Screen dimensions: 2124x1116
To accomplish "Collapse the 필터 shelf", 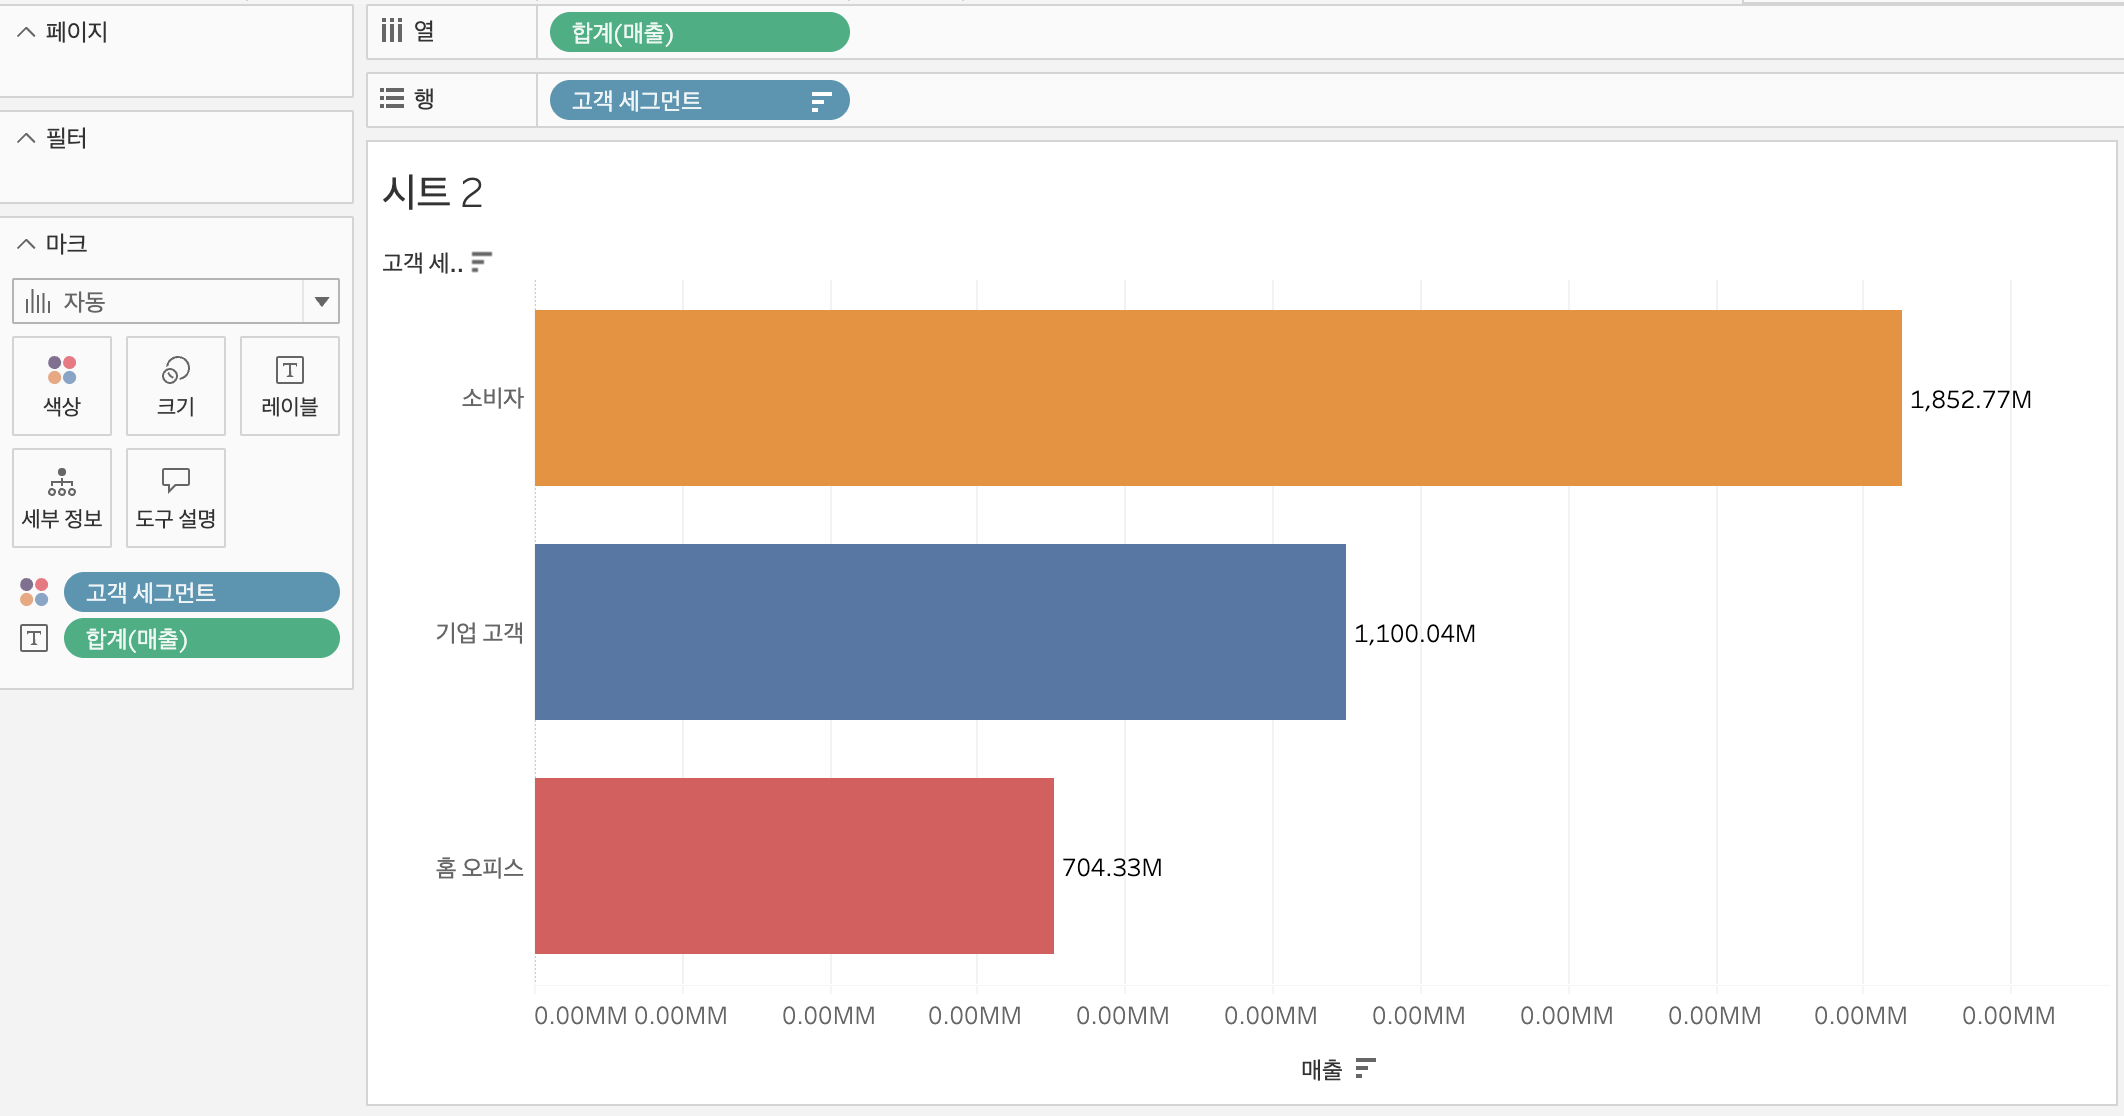I will click(26, 138).
